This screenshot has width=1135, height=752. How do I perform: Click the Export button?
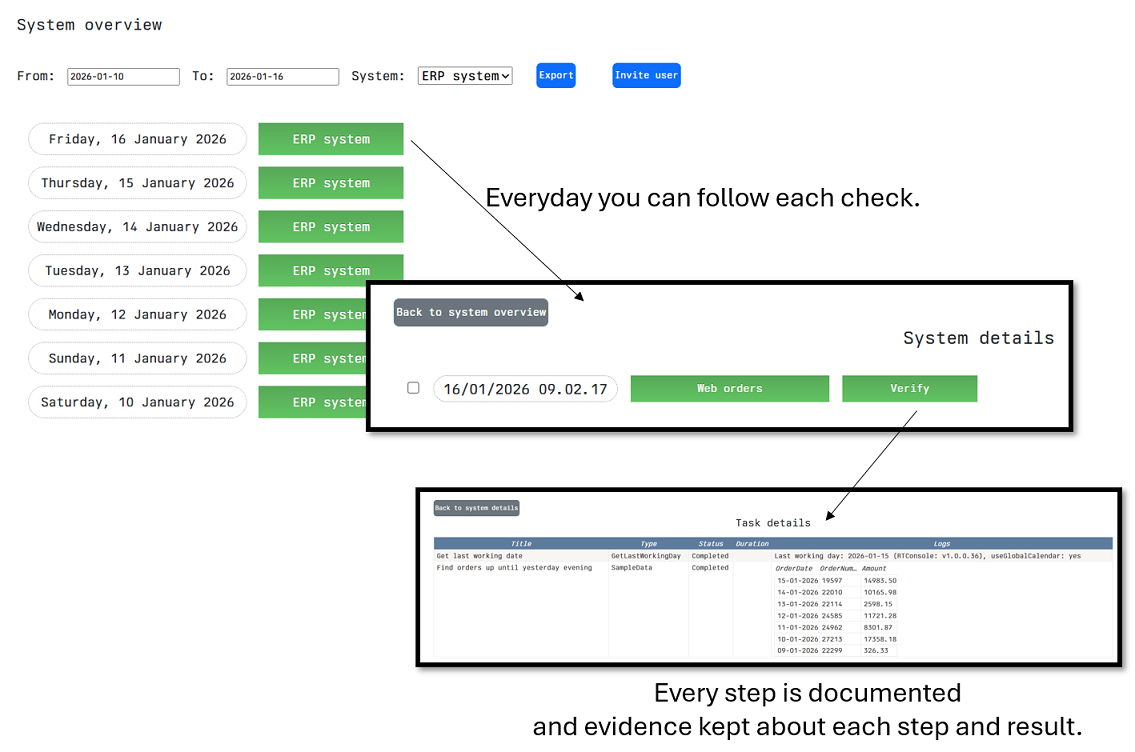click(555, 76)
